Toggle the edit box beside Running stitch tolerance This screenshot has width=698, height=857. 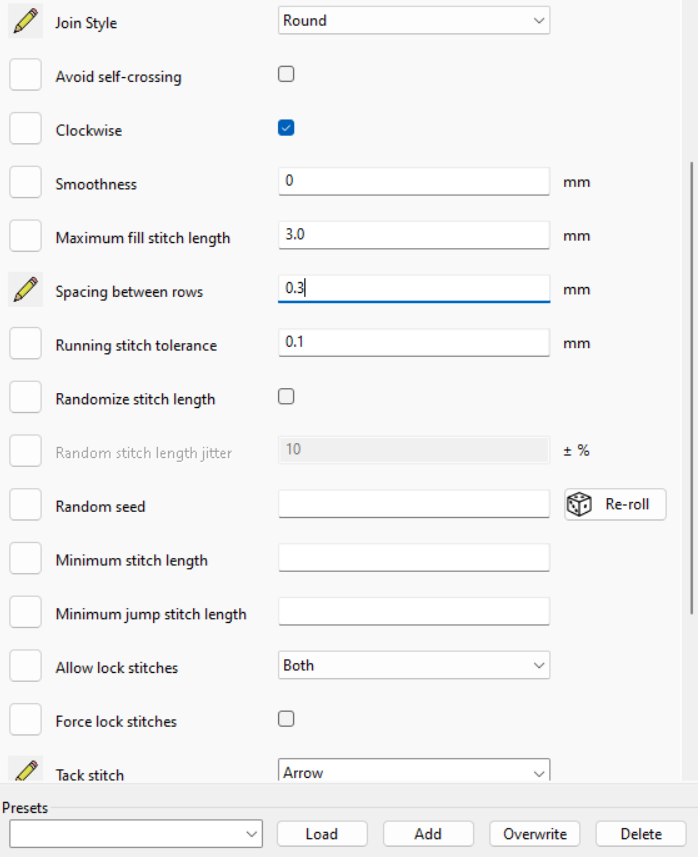25,344
